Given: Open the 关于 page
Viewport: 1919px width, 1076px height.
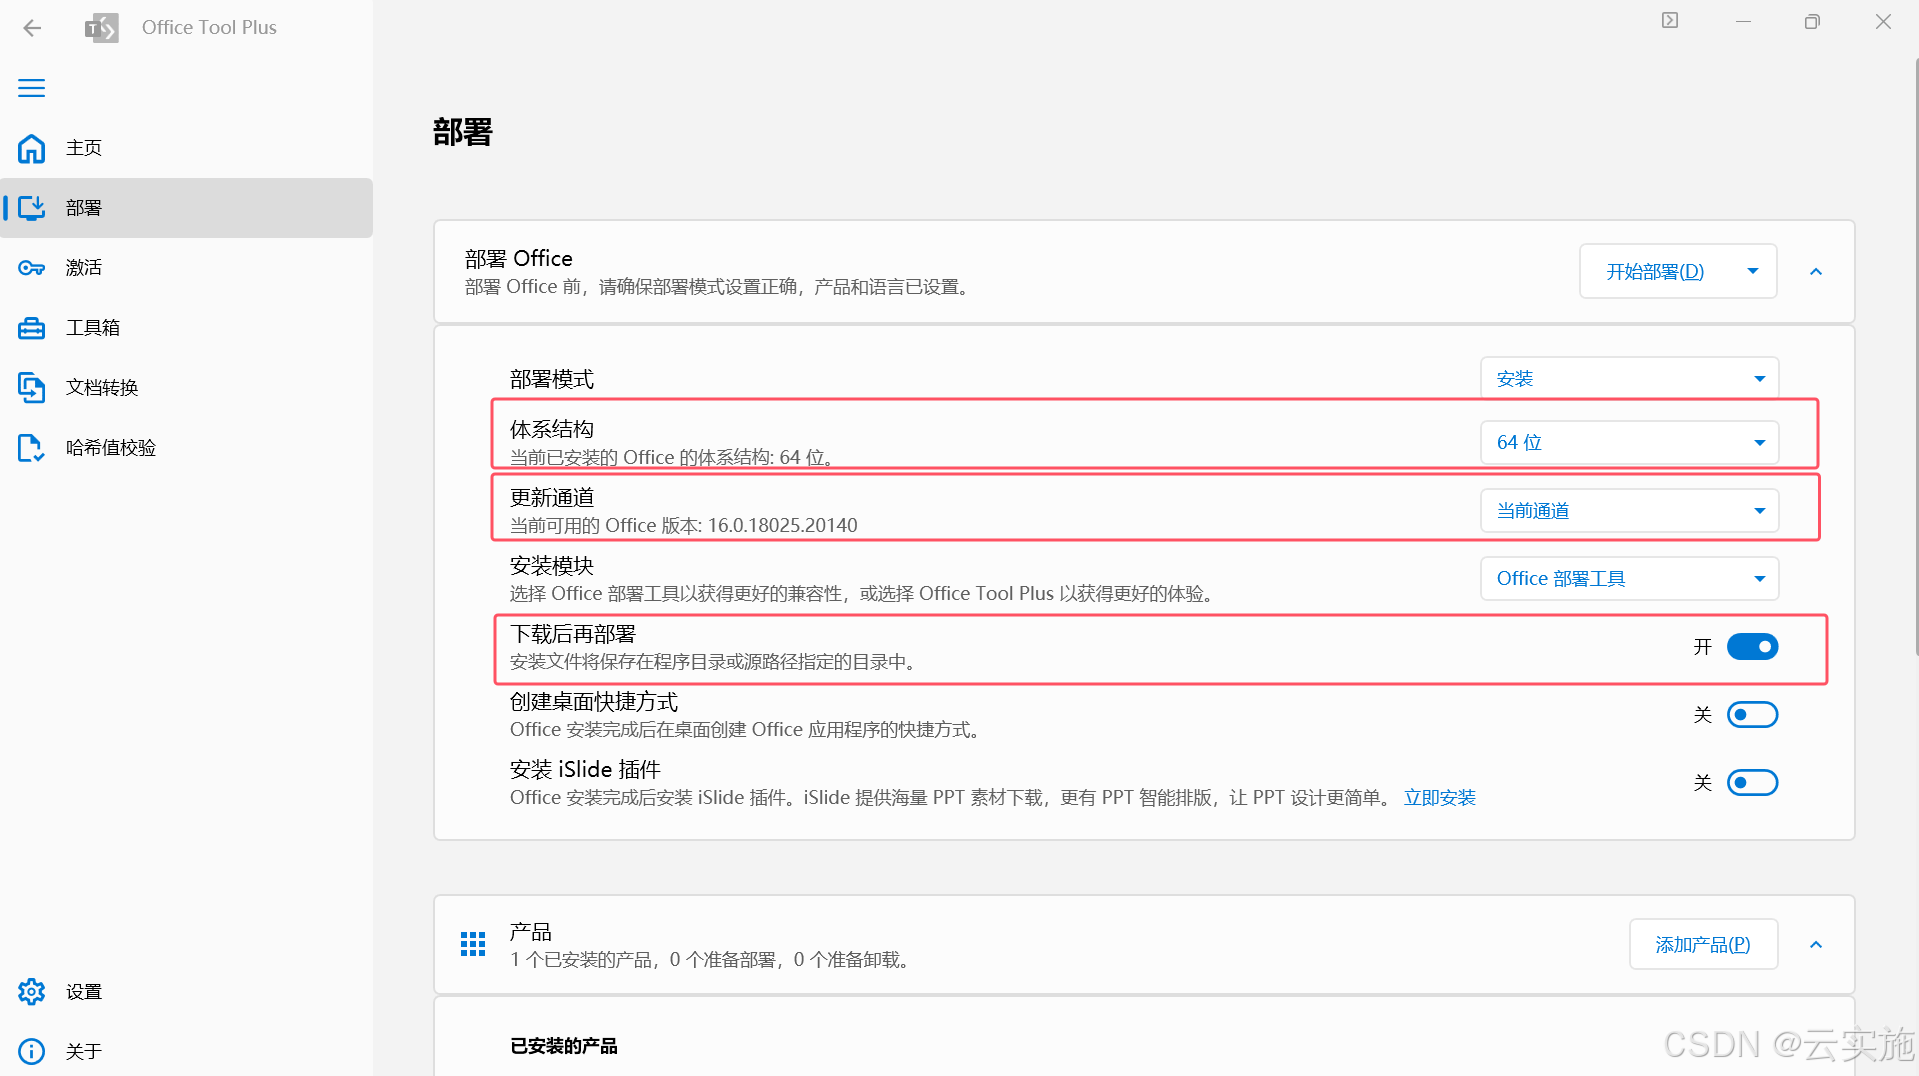Looking at the screenshot, I should [186, 1052].
